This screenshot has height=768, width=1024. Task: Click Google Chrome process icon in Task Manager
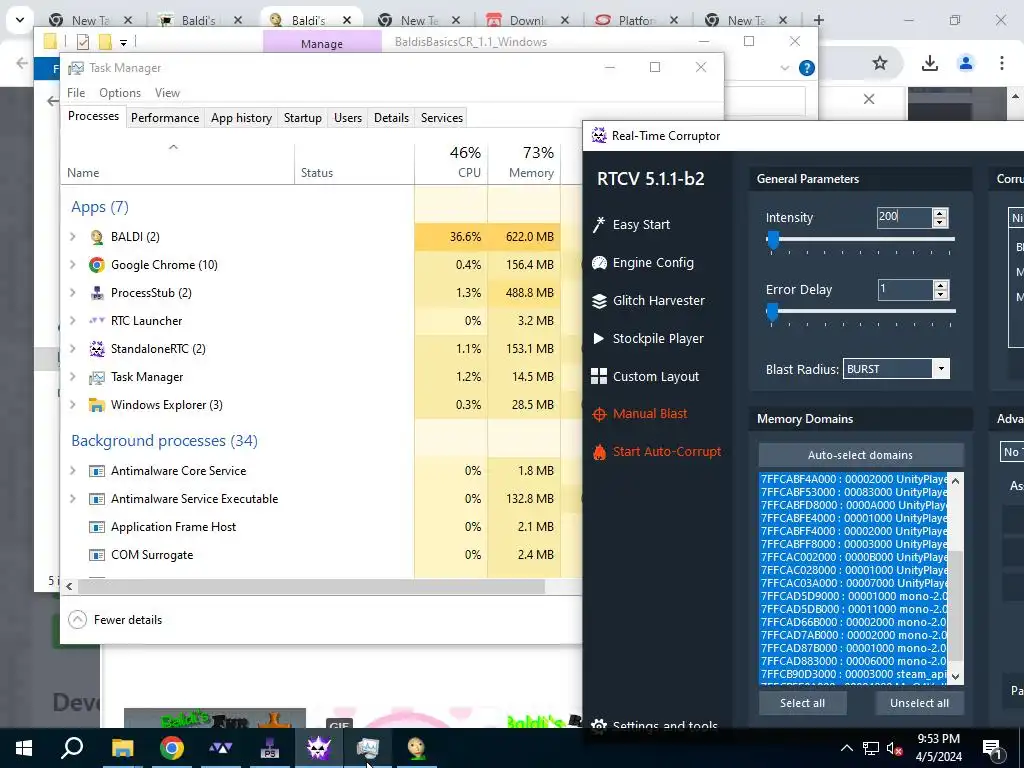(97, 264)
